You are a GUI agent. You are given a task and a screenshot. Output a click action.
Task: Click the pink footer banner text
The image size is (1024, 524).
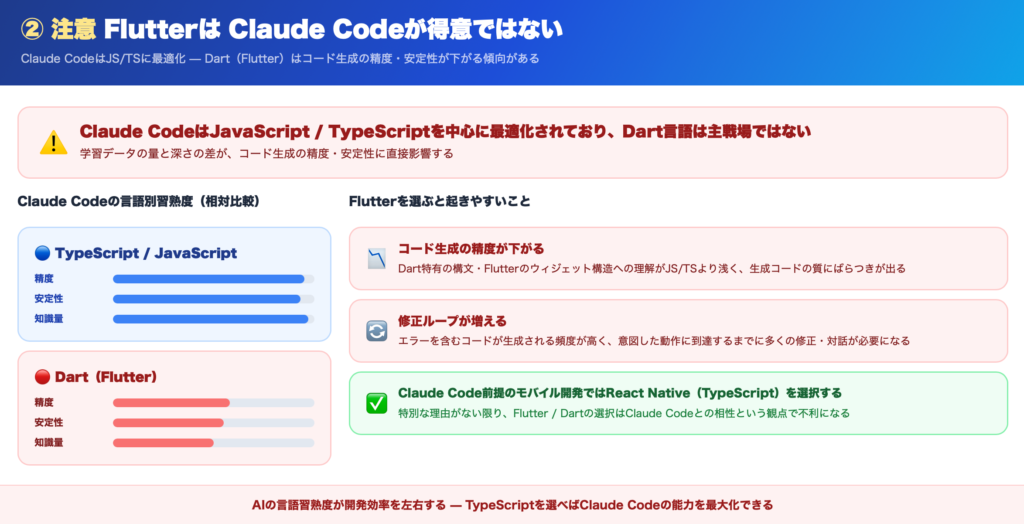coord(512,505)
